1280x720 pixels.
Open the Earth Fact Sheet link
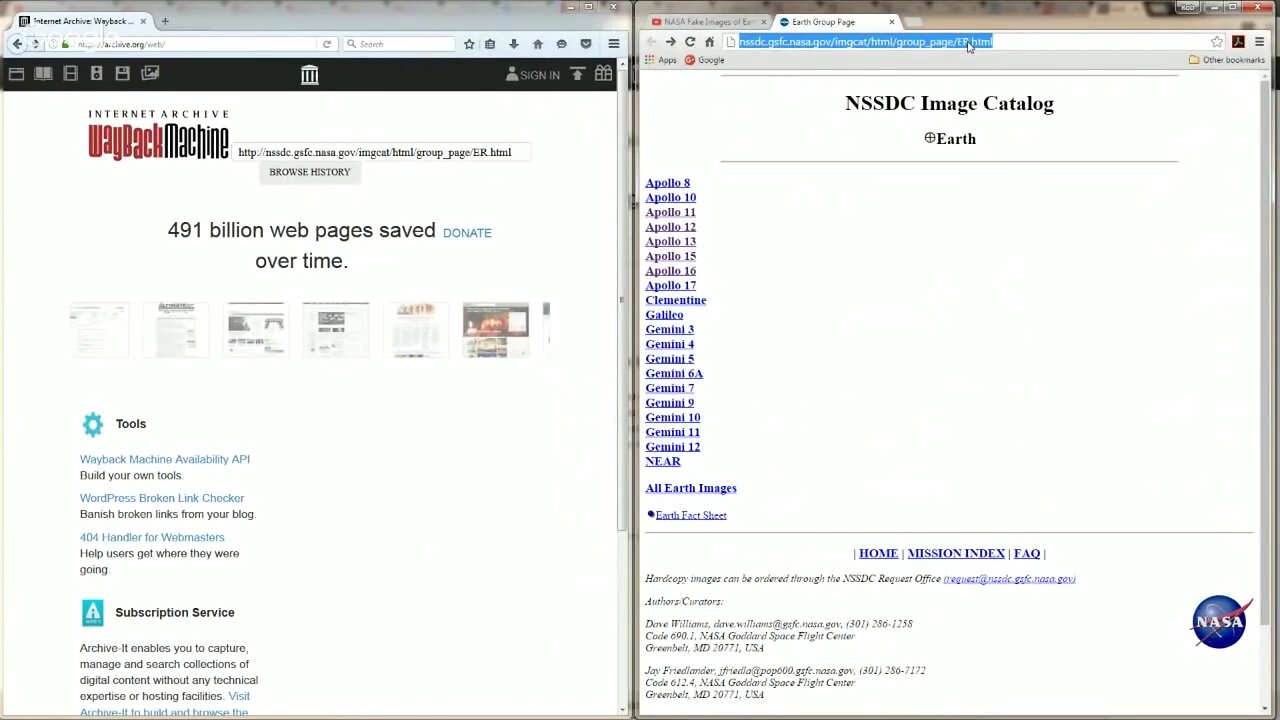pyautogui.click(x=691, y=515)
